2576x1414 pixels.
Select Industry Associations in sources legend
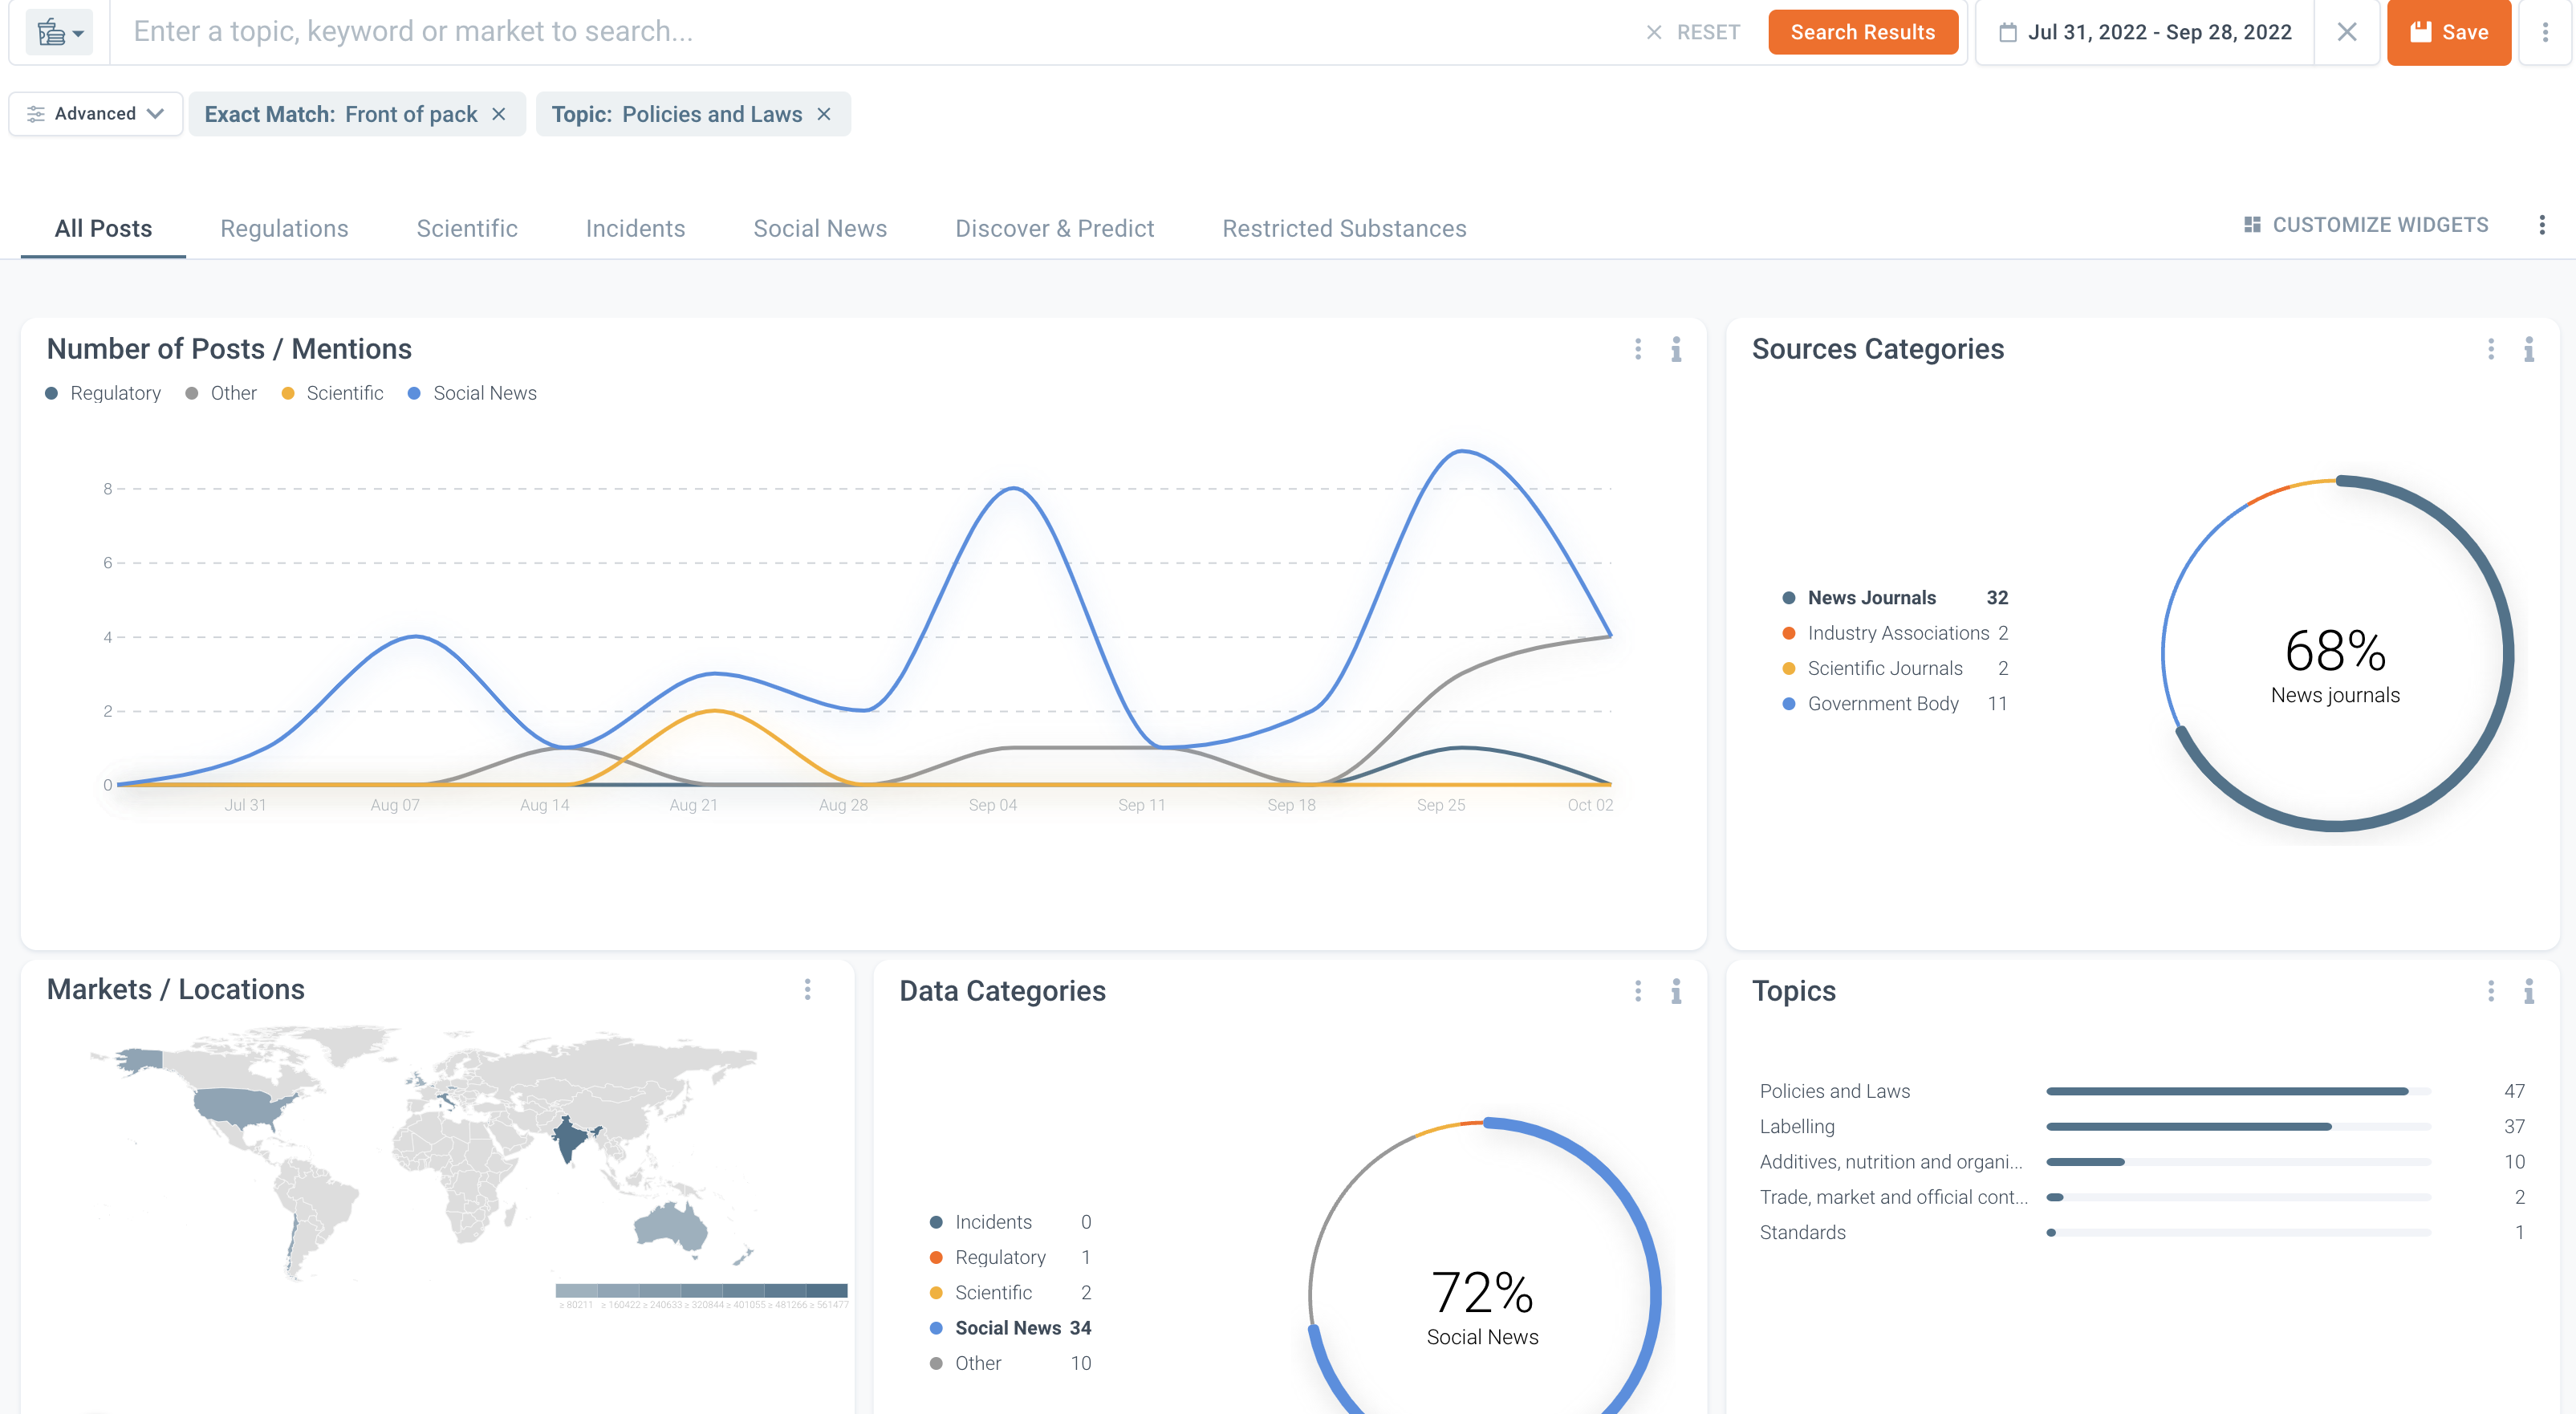click(1895, 633)
